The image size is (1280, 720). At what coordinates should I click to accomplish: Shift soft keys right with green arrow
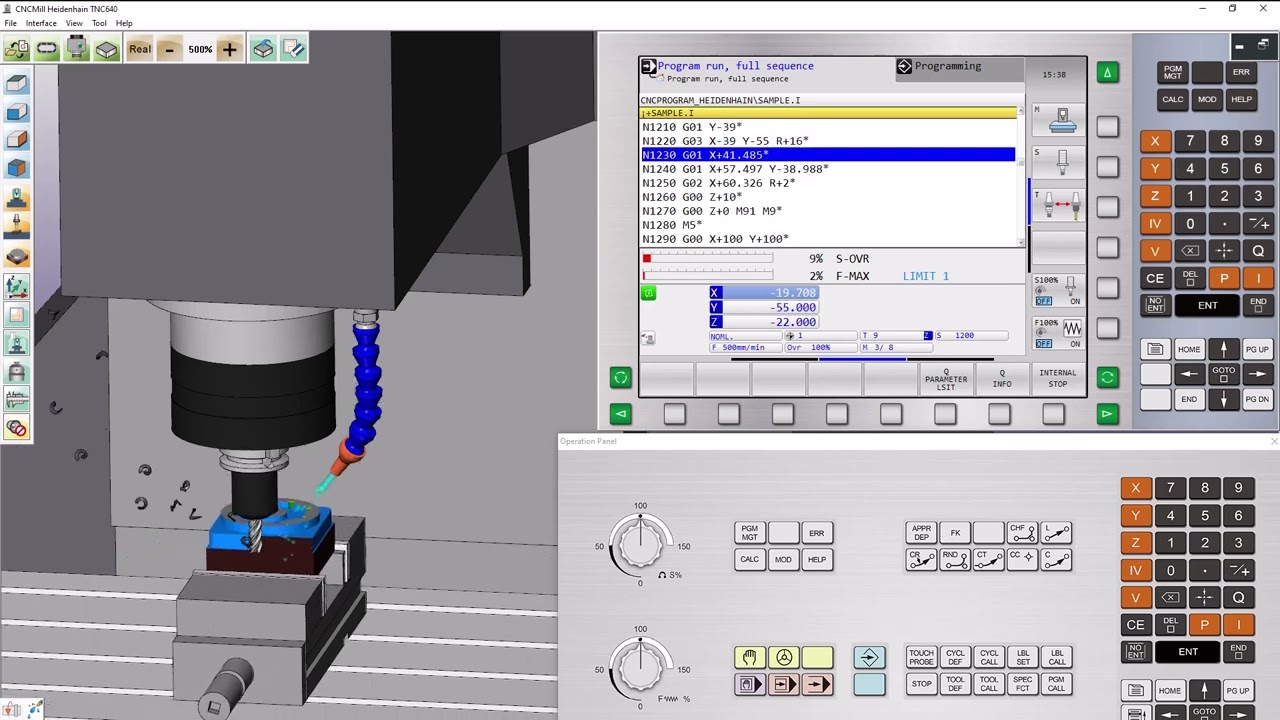point(1107,414)
